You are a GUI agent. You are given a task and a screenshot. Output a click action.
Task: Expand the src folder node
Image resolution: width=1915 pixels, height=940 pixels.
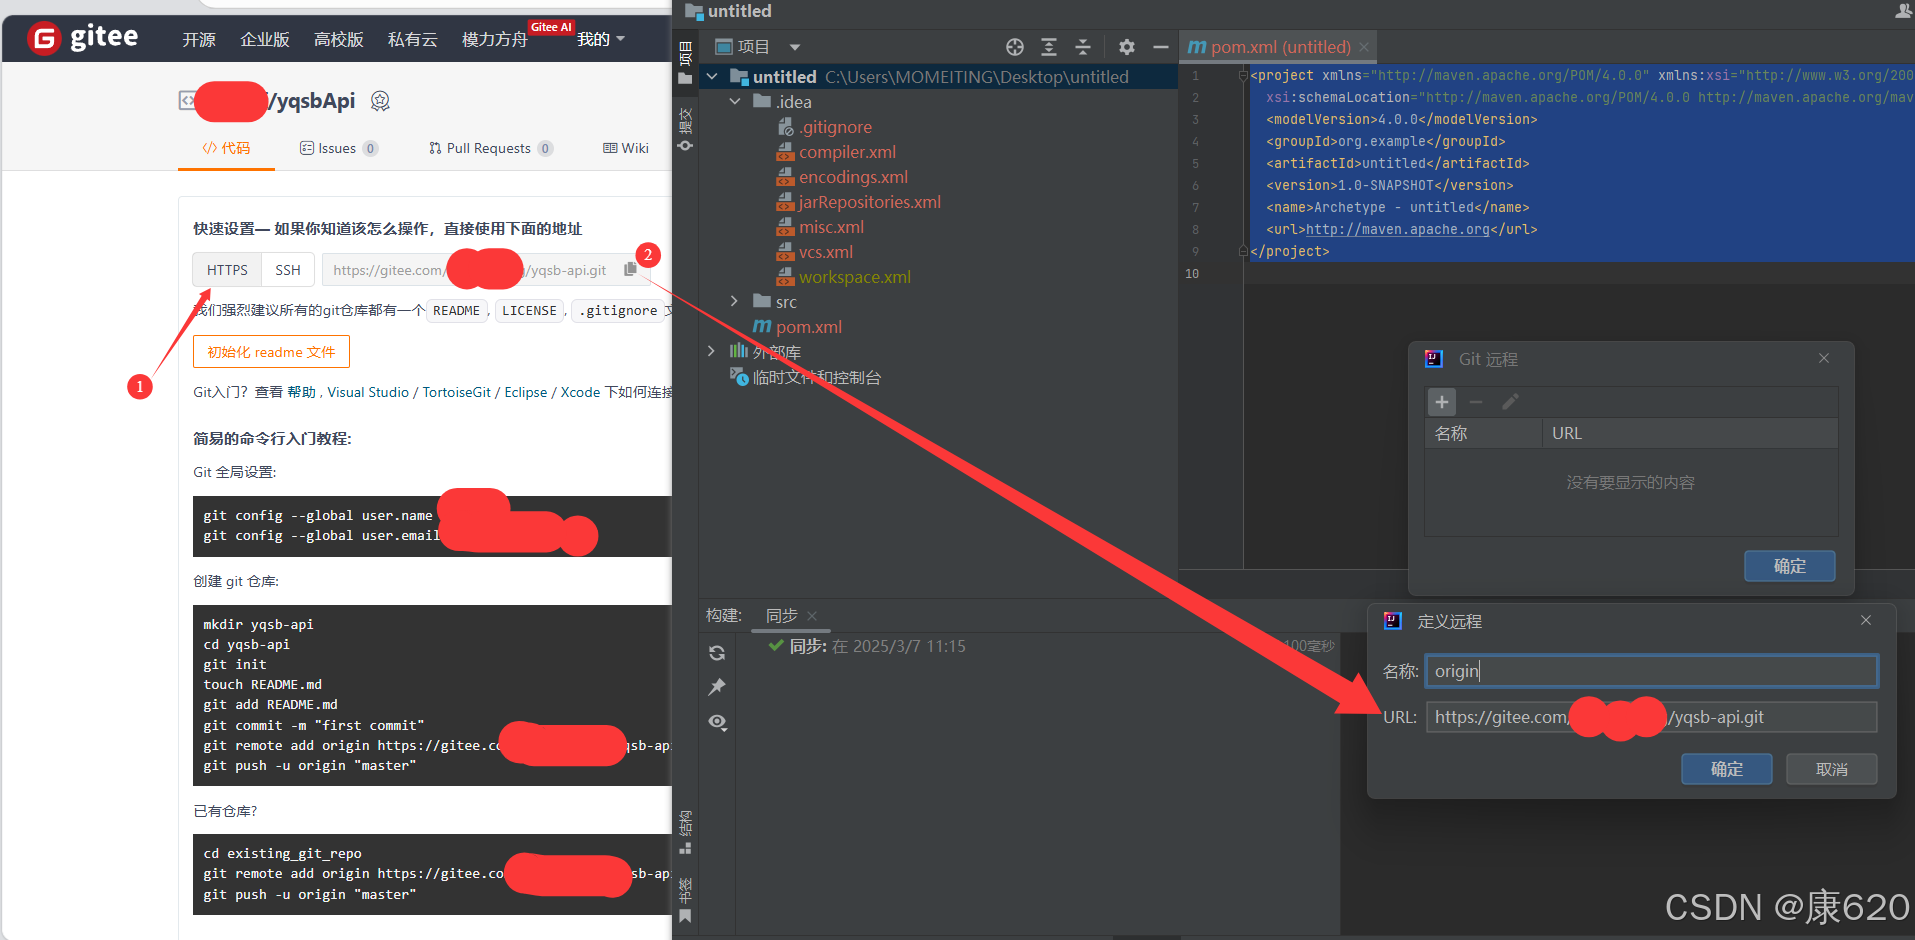(735, 302)
